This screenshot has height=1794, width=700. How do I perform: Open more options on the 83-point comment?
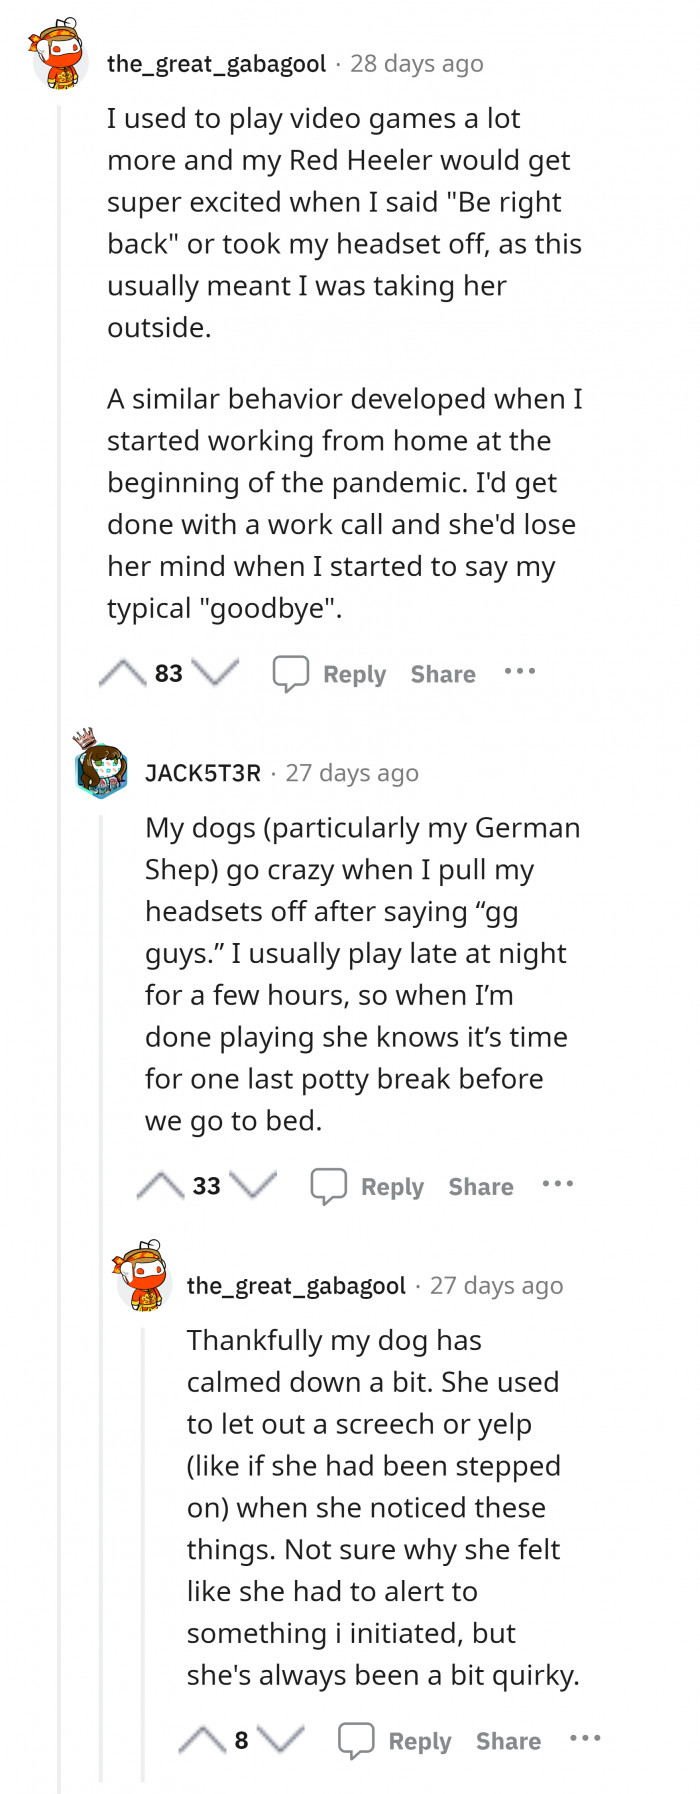coord(520,671)
